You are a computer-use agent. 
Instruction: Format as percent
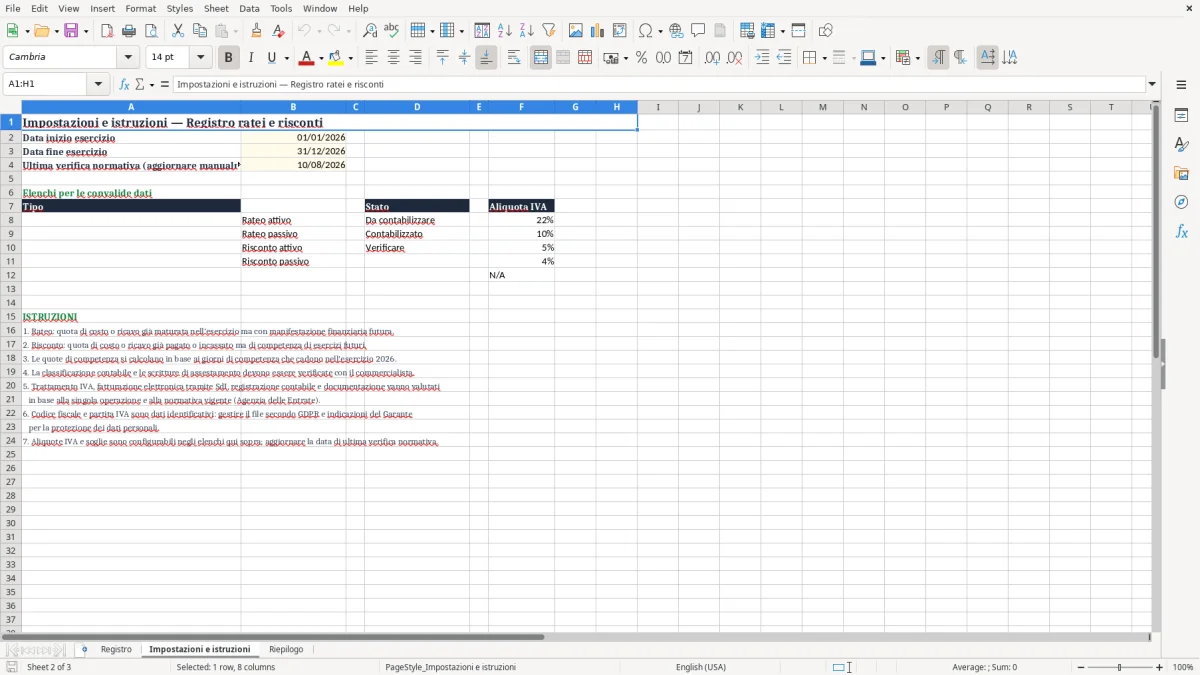pyautogui.click(x=641, y=58)
